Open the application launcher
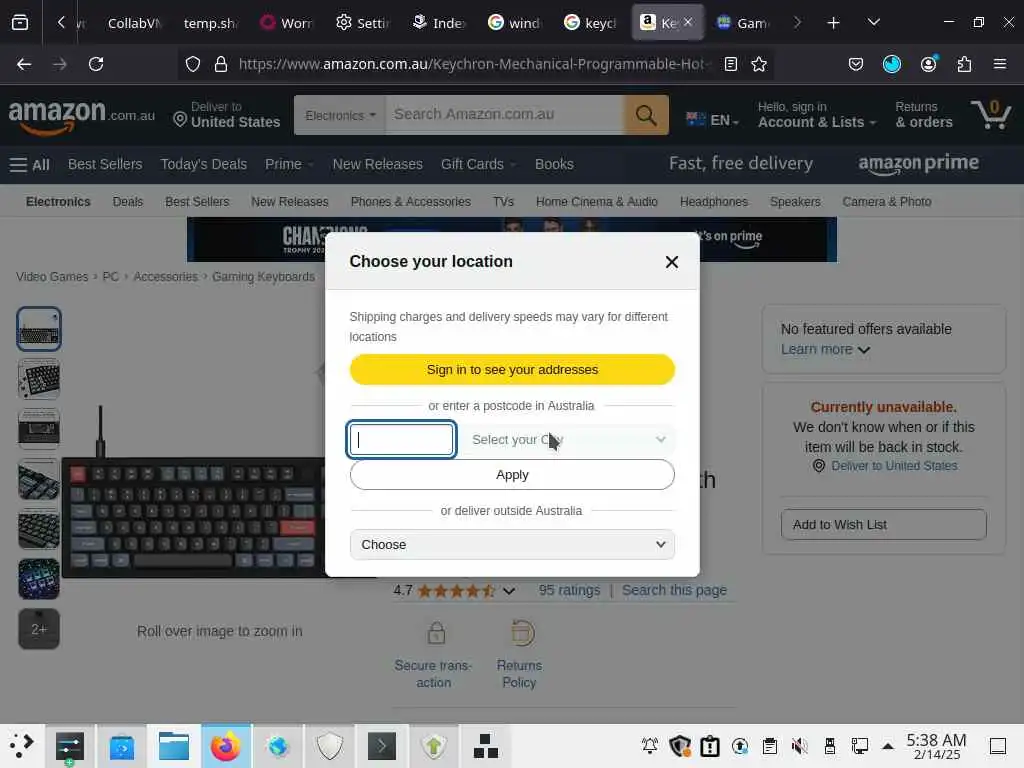This screenshot has height=768, width=1024. pyautogui.click(x=21, y=746)
